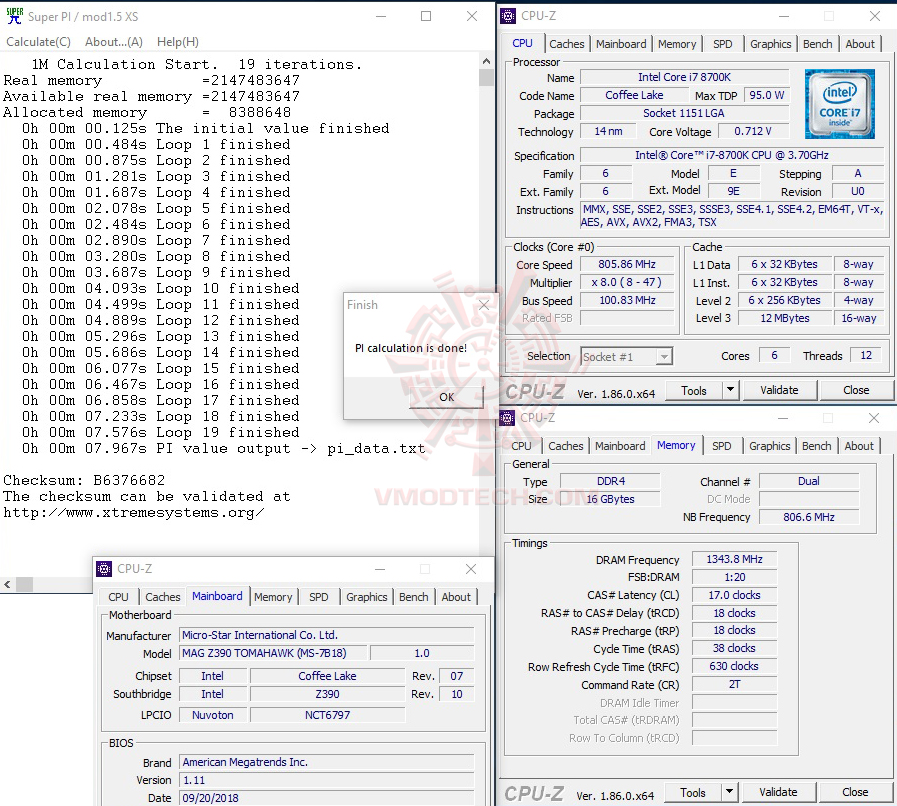Switch to the Graphics tab in the Memory window

769,446
